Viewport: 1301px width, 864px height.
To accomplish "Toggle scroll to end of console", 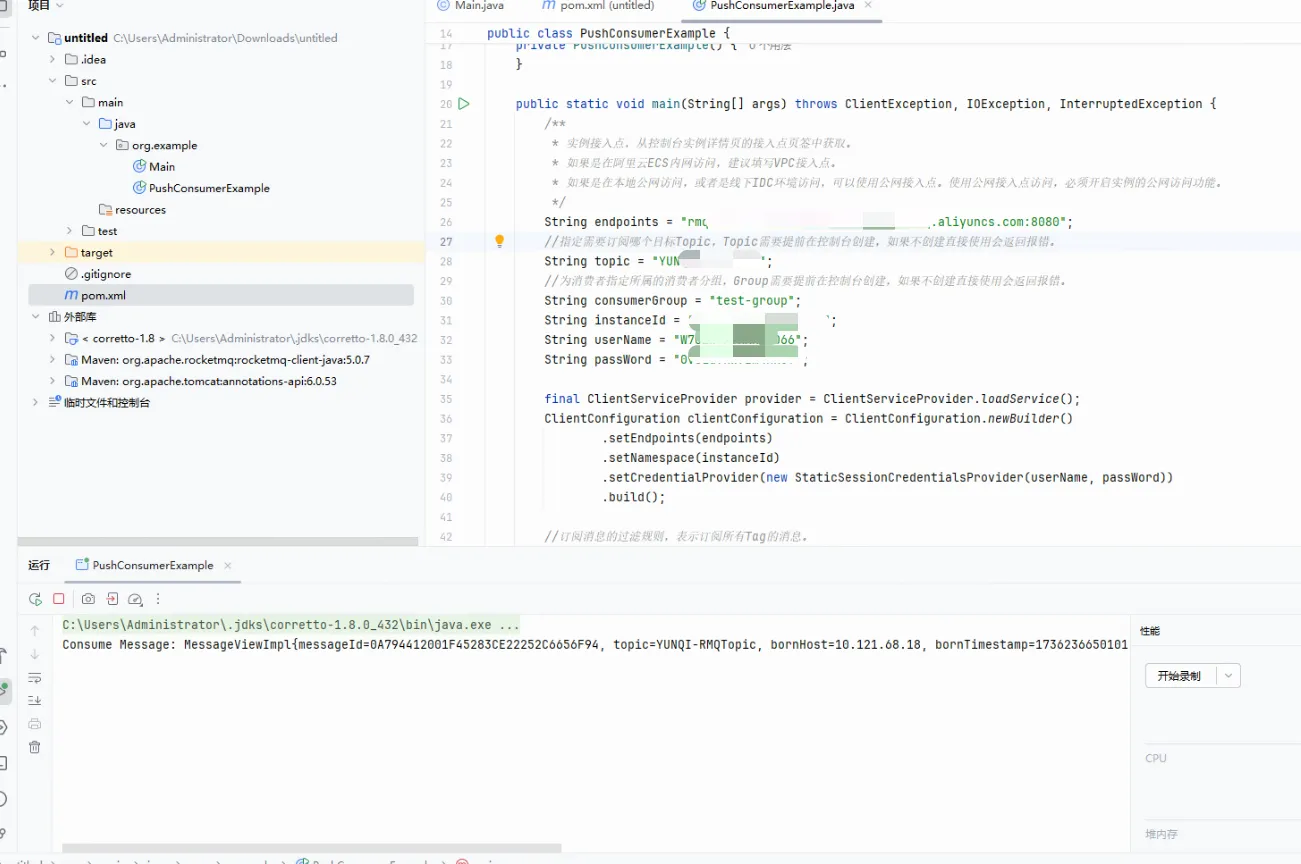I will tap(35, 700).
